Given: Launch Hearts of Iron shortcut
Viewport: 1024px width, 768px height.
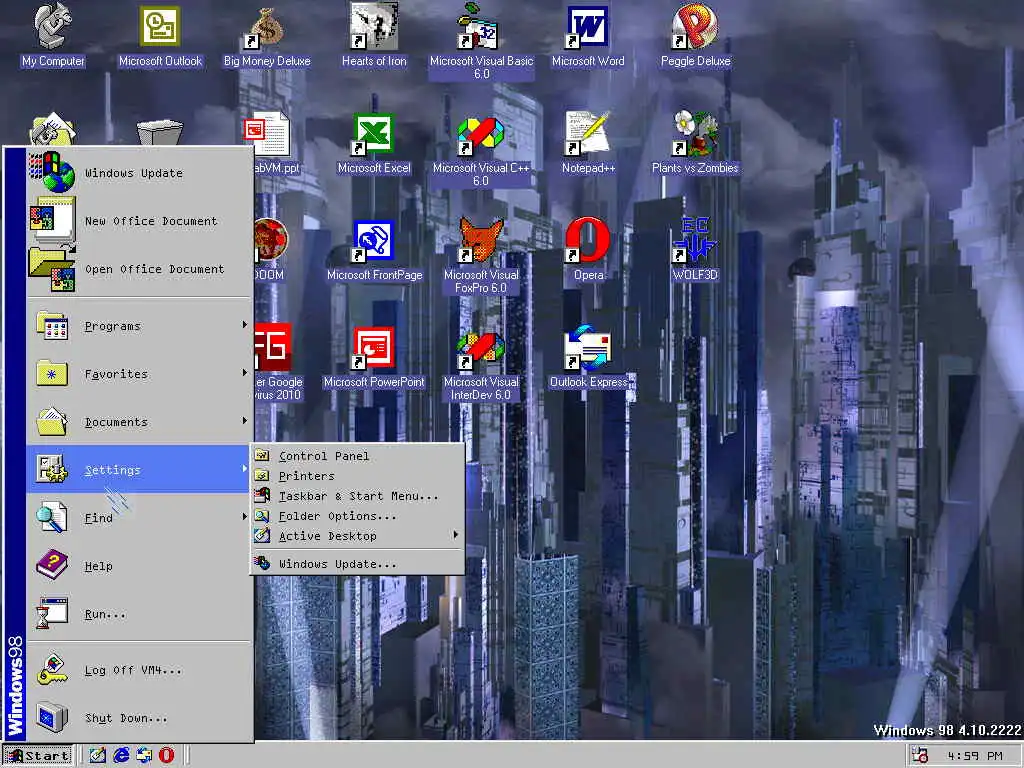Looking at the screenshot, I should [x=374, y=35].
